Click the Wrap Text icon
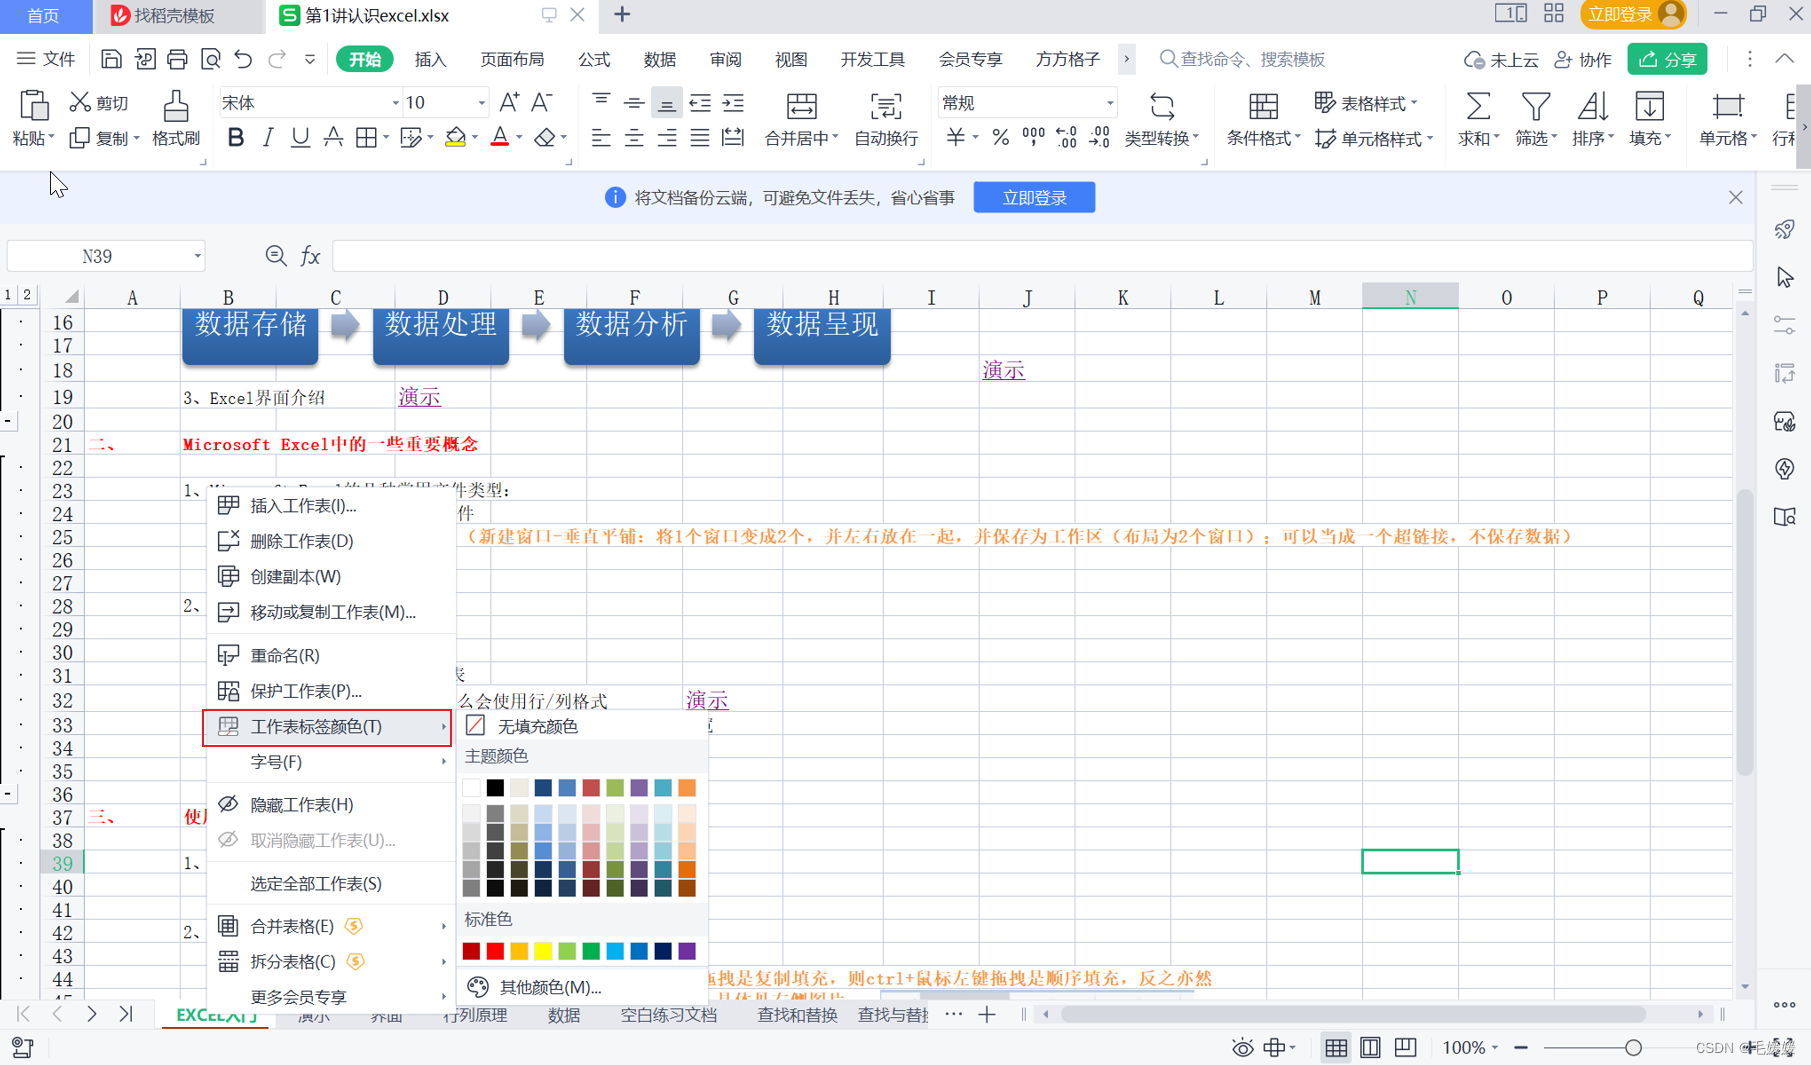This screenshot has width=1811, height=1065. pos(885,105)
